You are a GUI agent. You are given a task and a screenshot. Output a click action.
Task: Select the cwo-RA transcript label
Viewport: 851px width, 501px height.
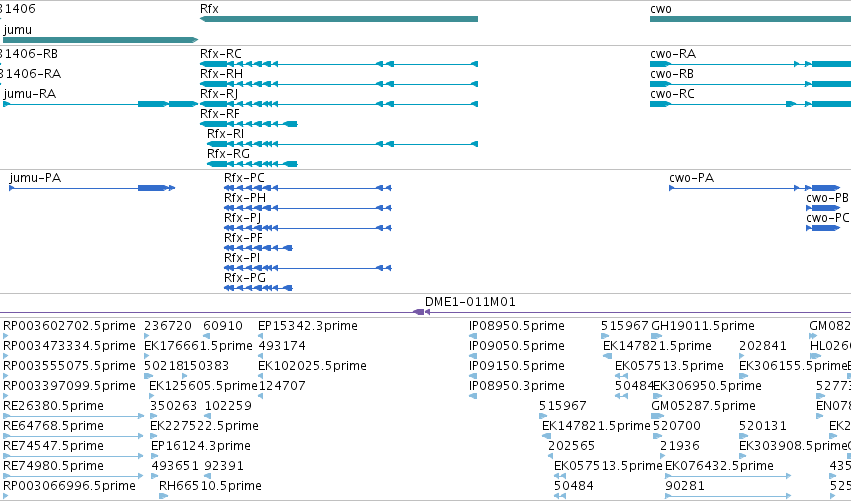(x=673, y=54)
